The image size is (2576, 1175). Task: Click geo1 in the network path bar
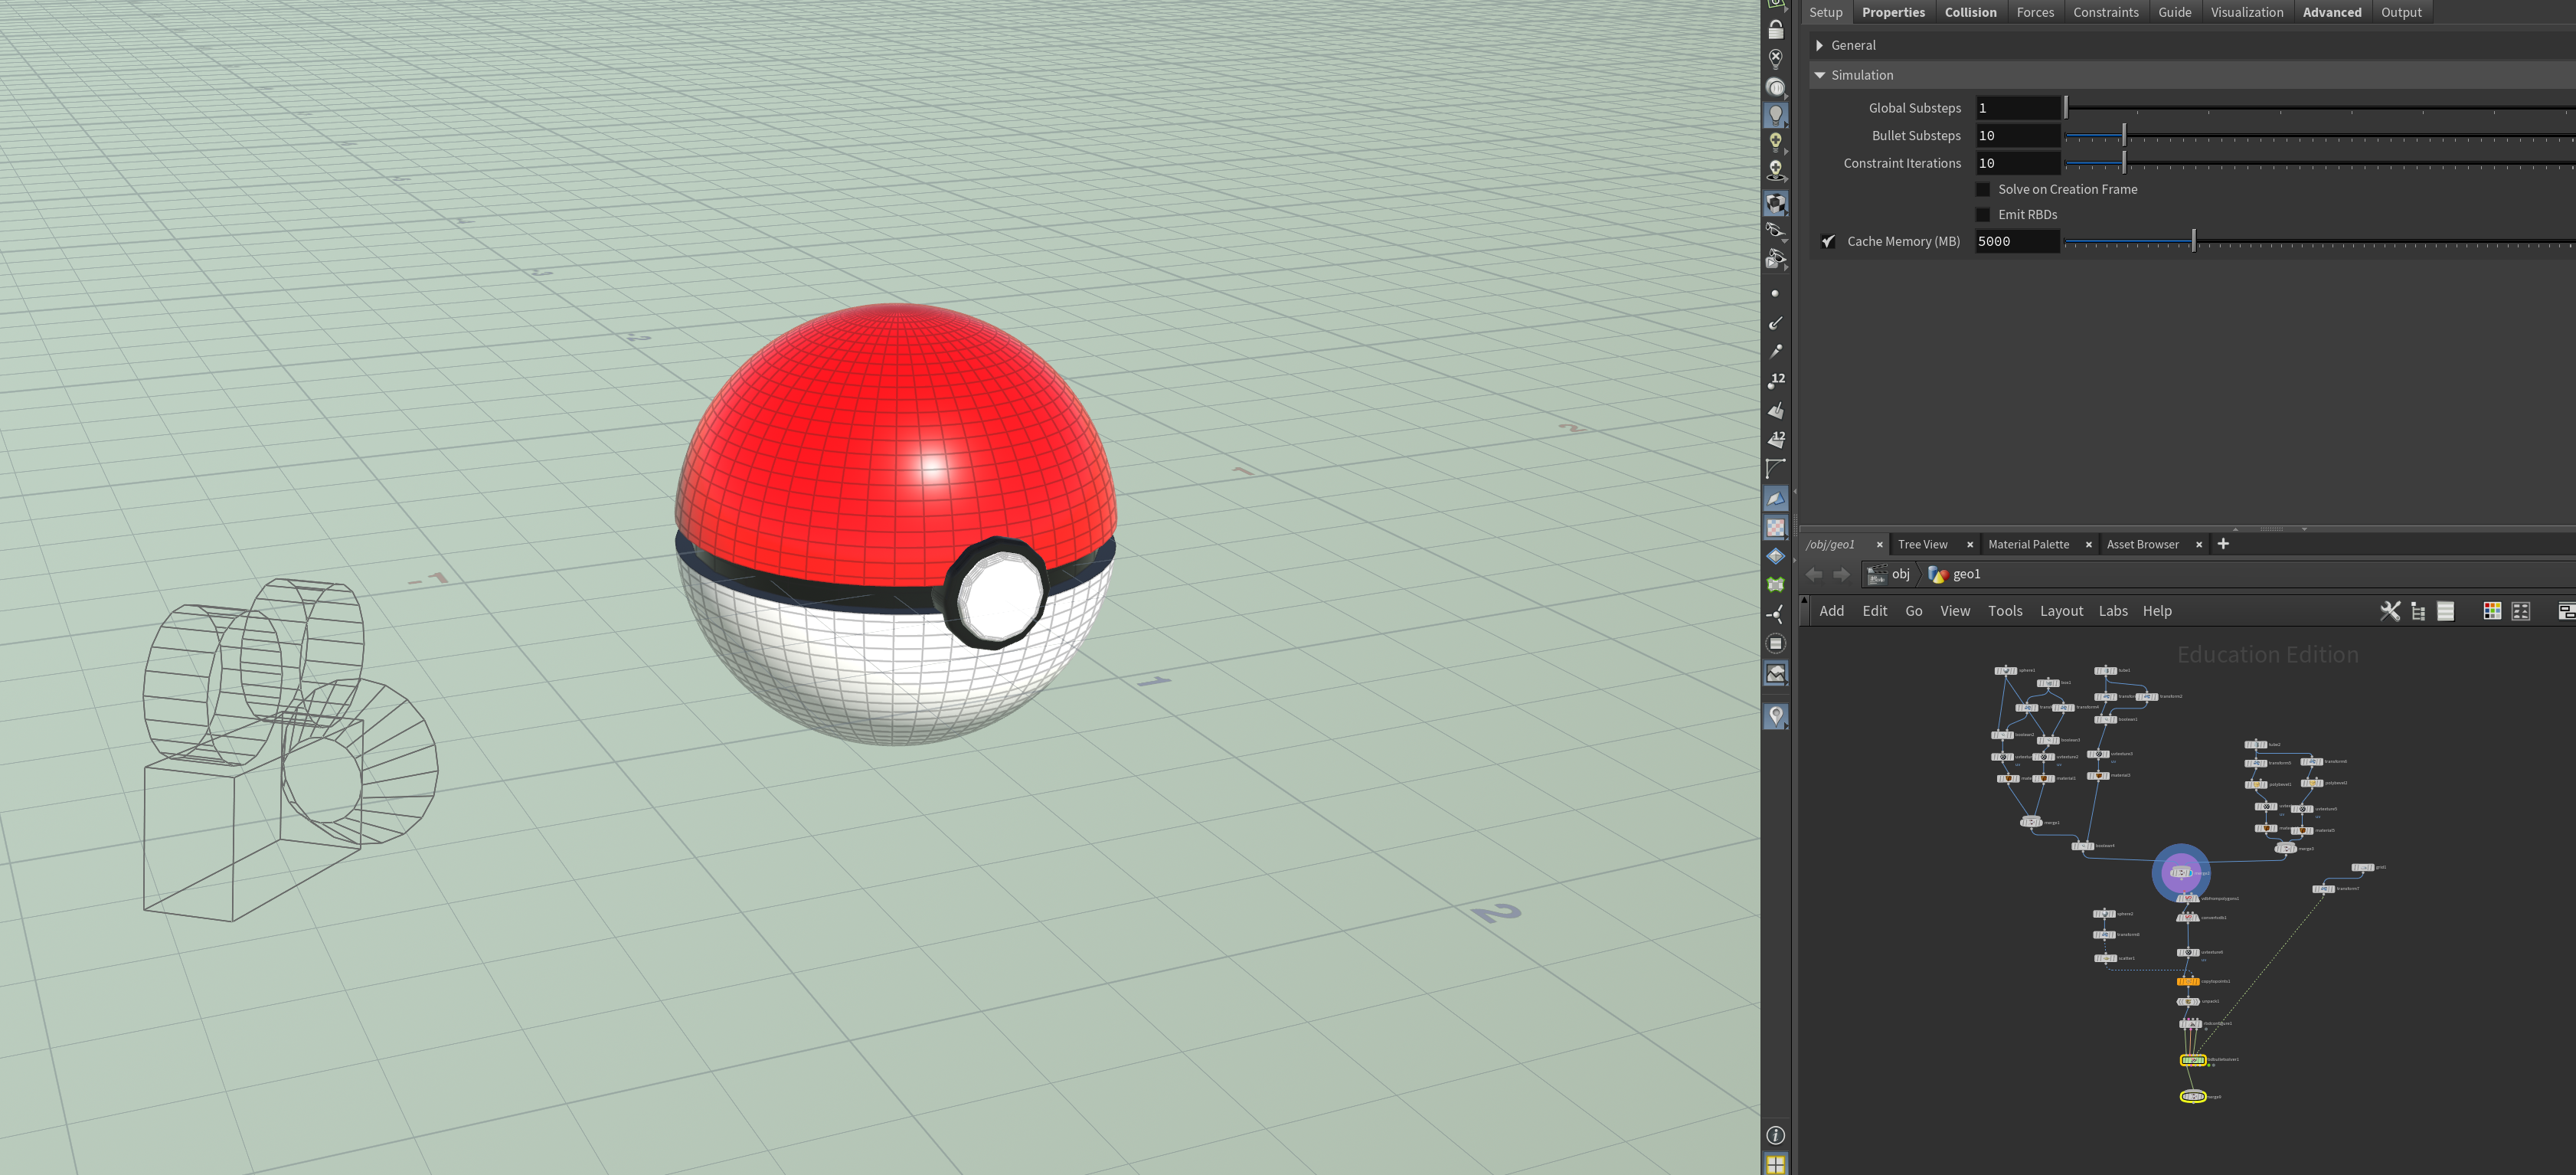(x=1954, y=574)
